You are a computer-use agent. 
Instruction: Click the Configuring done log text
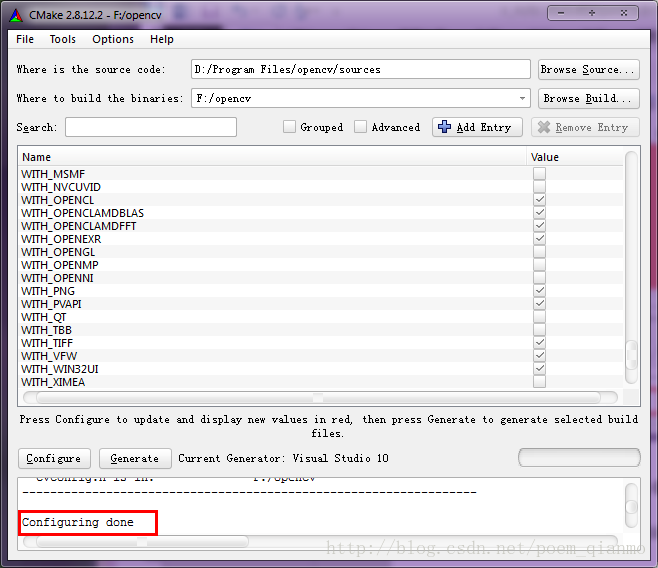pyautogui.click(x=78, y=522)
